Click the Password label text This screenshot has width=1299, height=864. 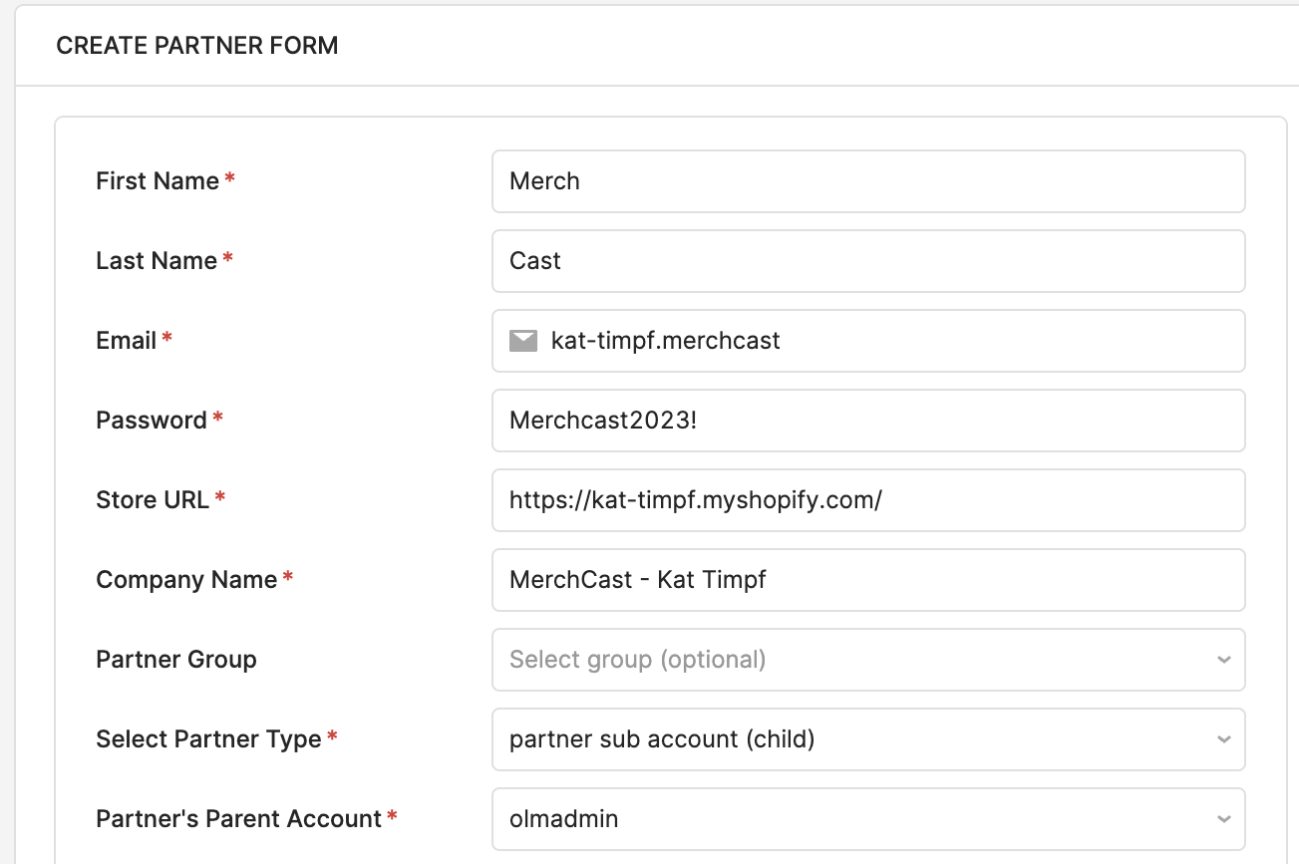(x=151, y=421)
